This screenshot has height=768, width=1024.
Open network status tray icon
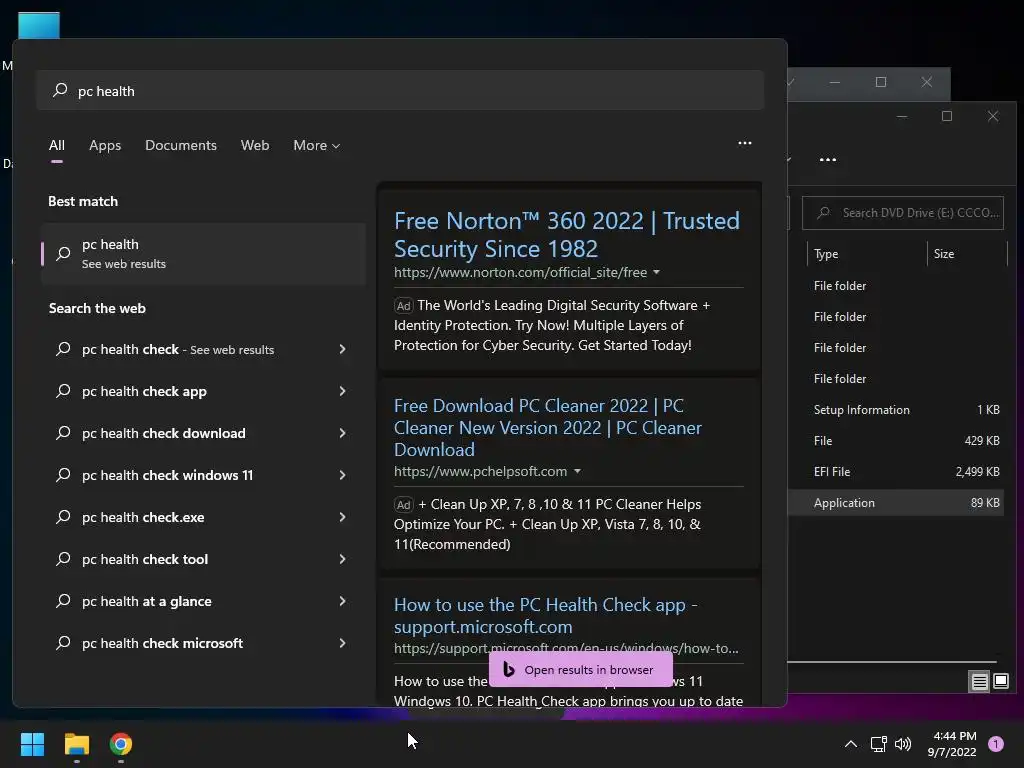pyautogui.click(x=878, y=744)
